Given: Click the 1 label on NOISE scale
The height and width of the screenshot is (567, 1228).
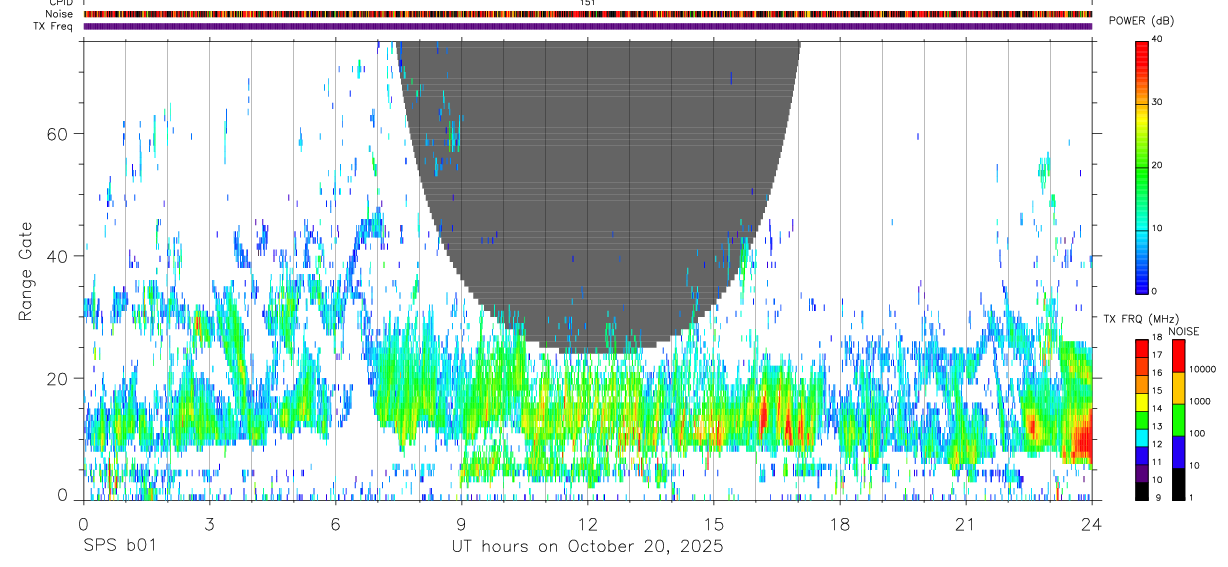Looking at the screenshot, I should pos(1191,497).
